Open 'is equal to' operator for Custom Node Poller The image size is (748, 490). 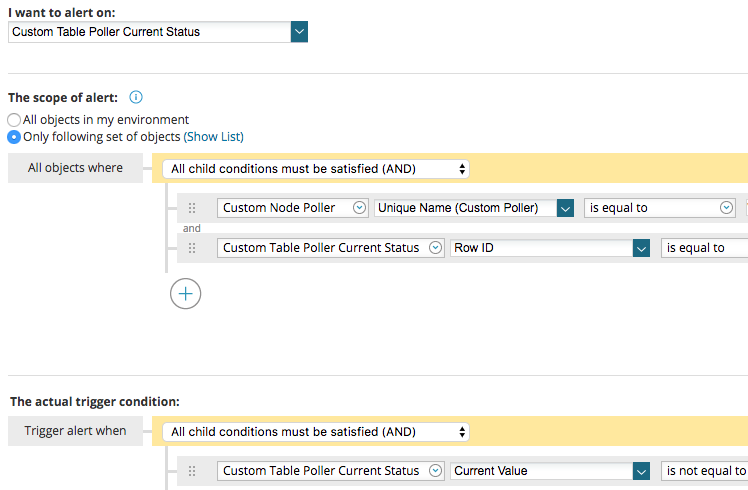pyautogui.click(x=660, y=208)
